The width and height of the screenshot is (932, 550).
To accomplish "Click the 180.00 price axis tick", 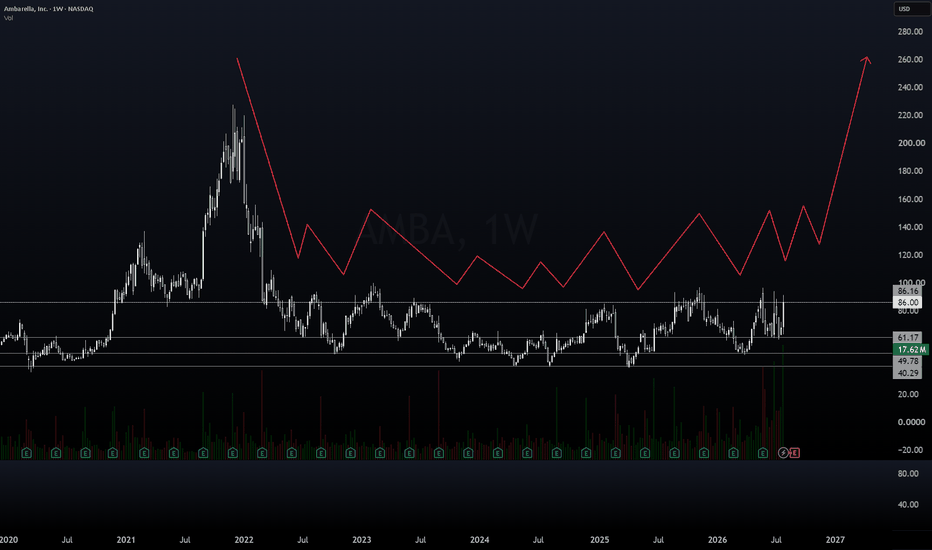I will (x=910, y=171).
